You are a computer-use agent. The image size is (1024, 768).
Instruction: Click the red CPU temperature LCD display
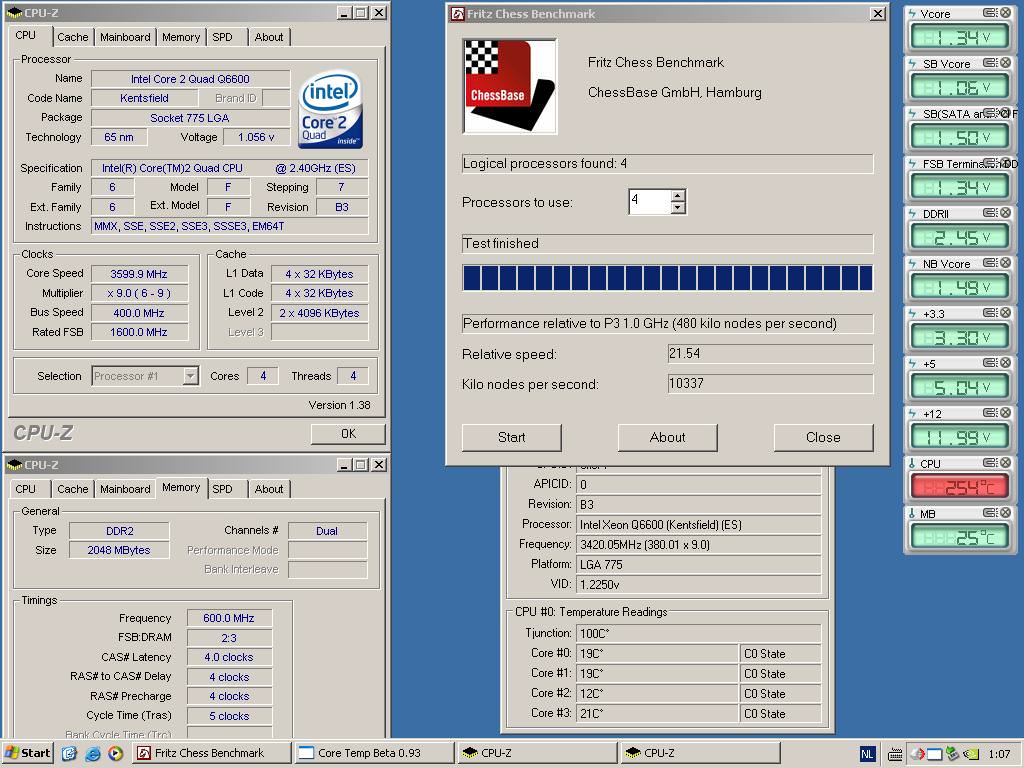pyautogui.click(x=959, y=487)
